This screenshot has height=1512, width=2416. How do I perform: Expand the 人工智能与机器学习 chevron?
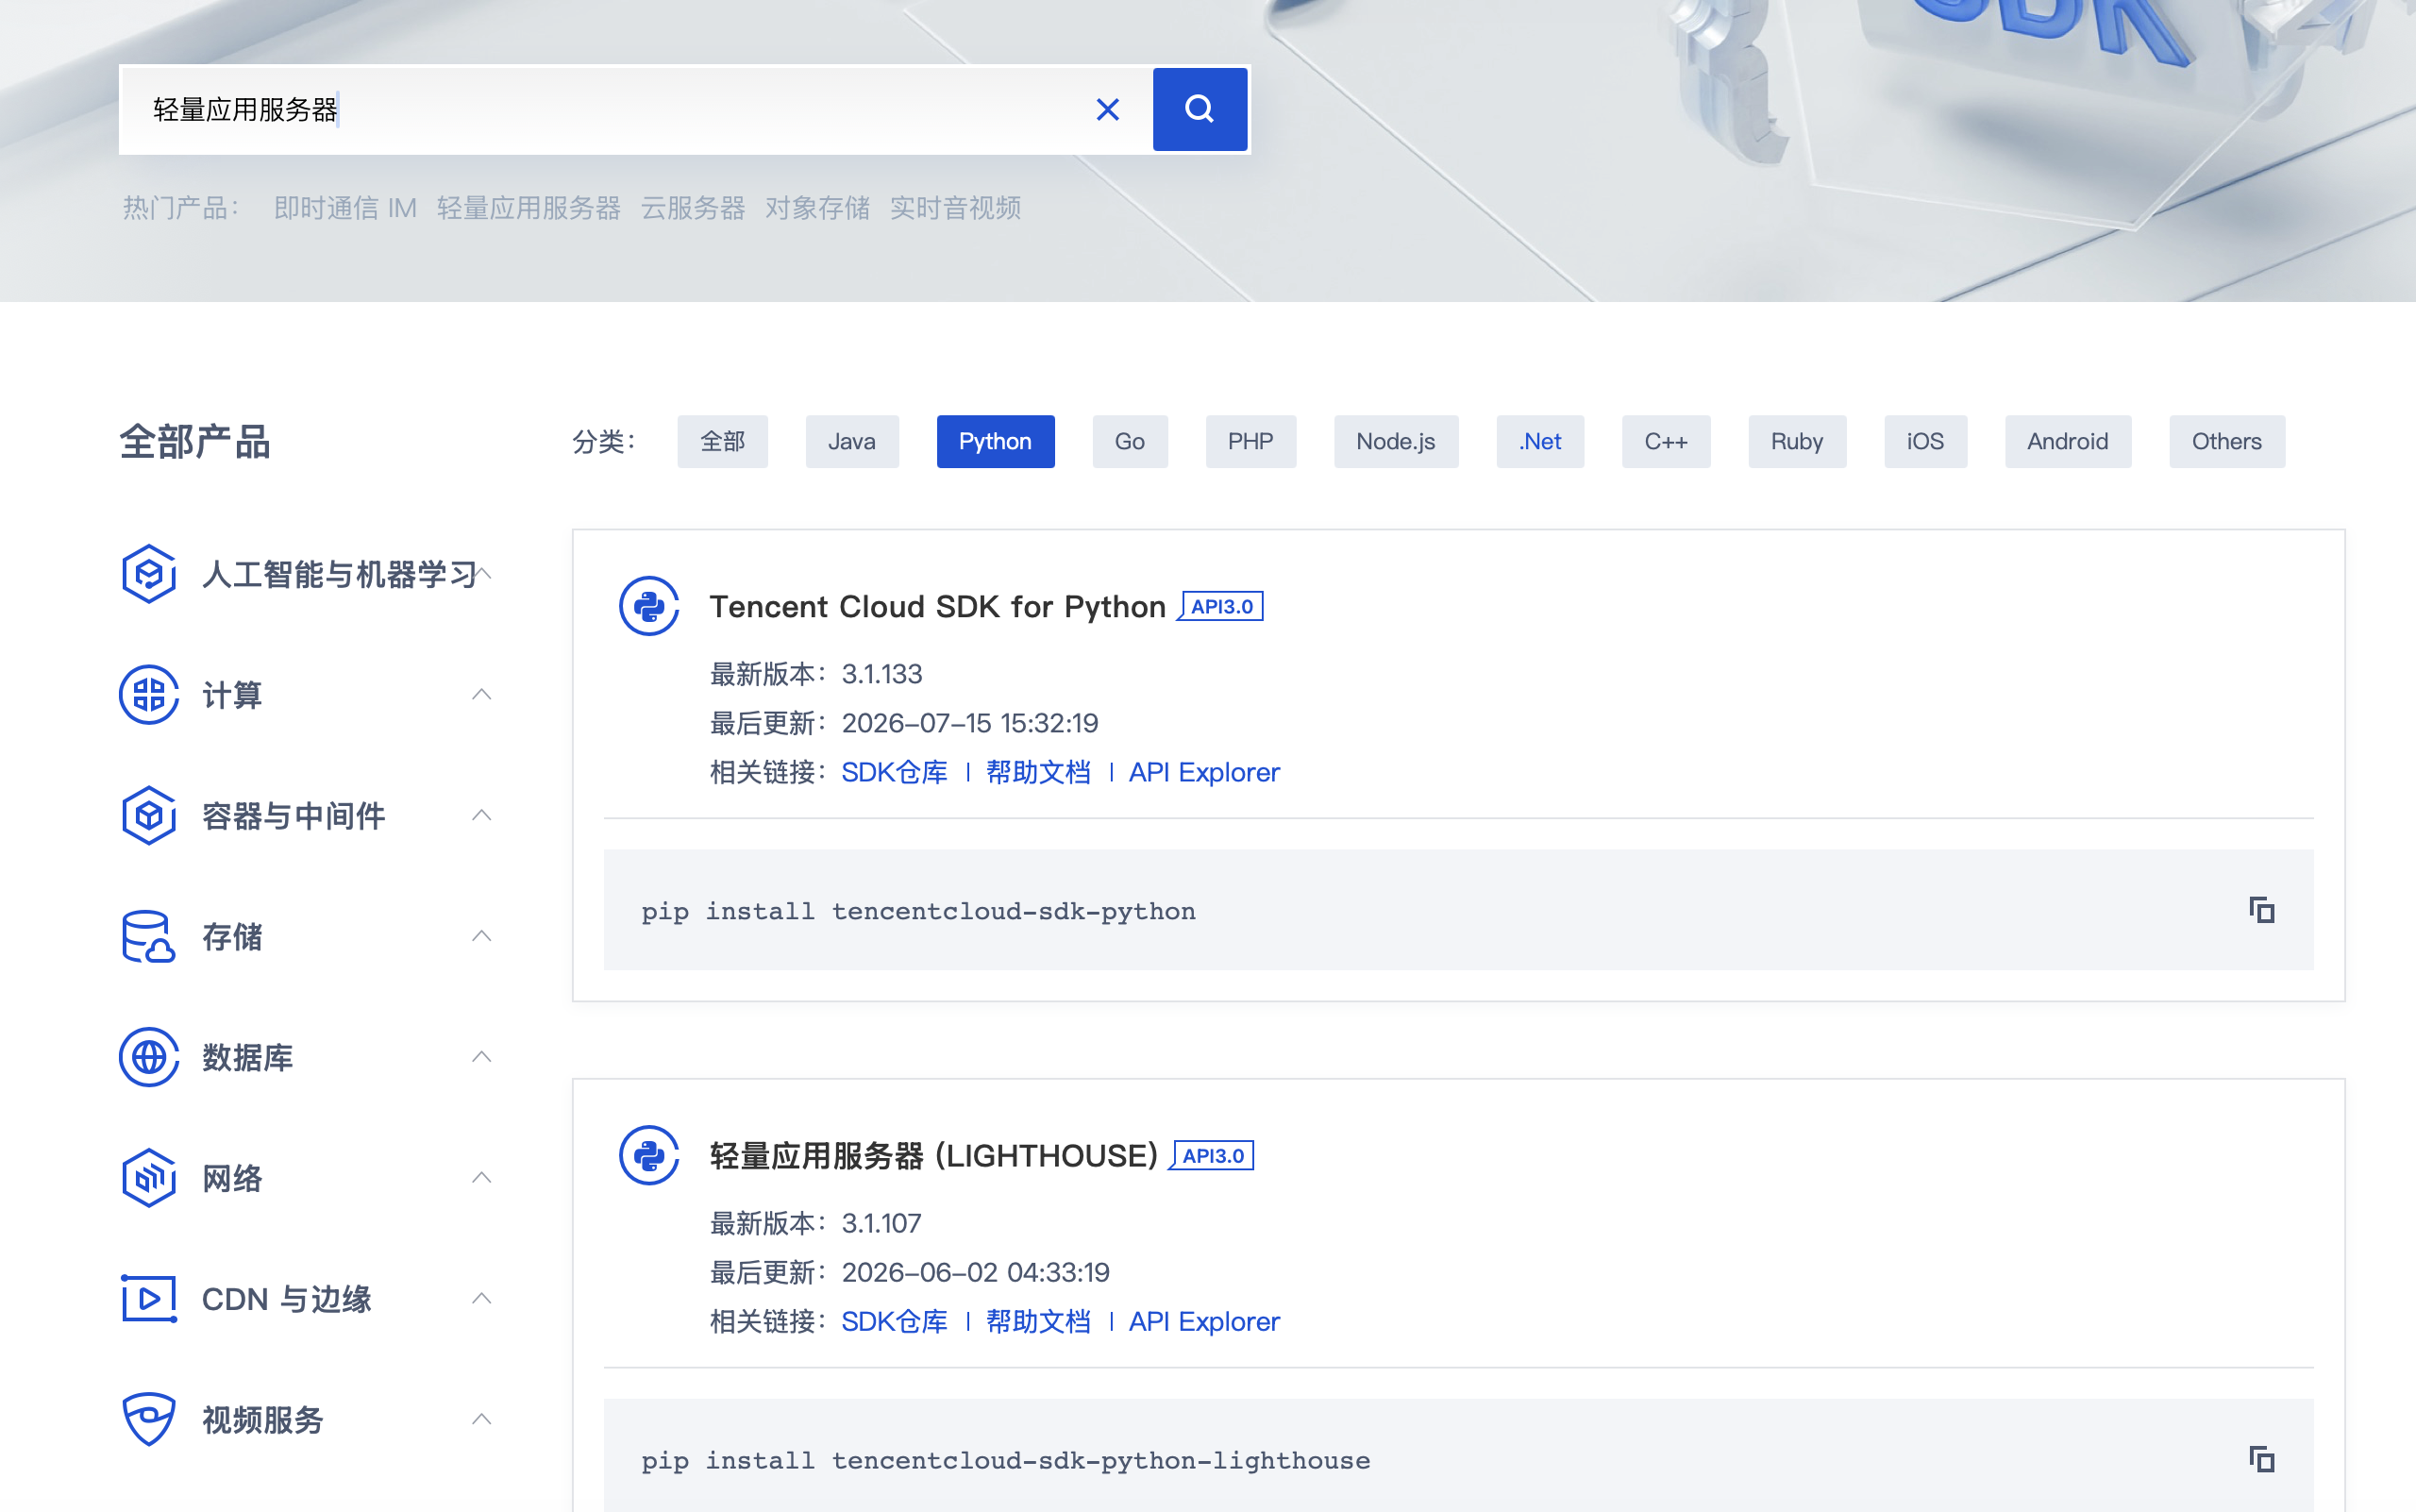484,573
